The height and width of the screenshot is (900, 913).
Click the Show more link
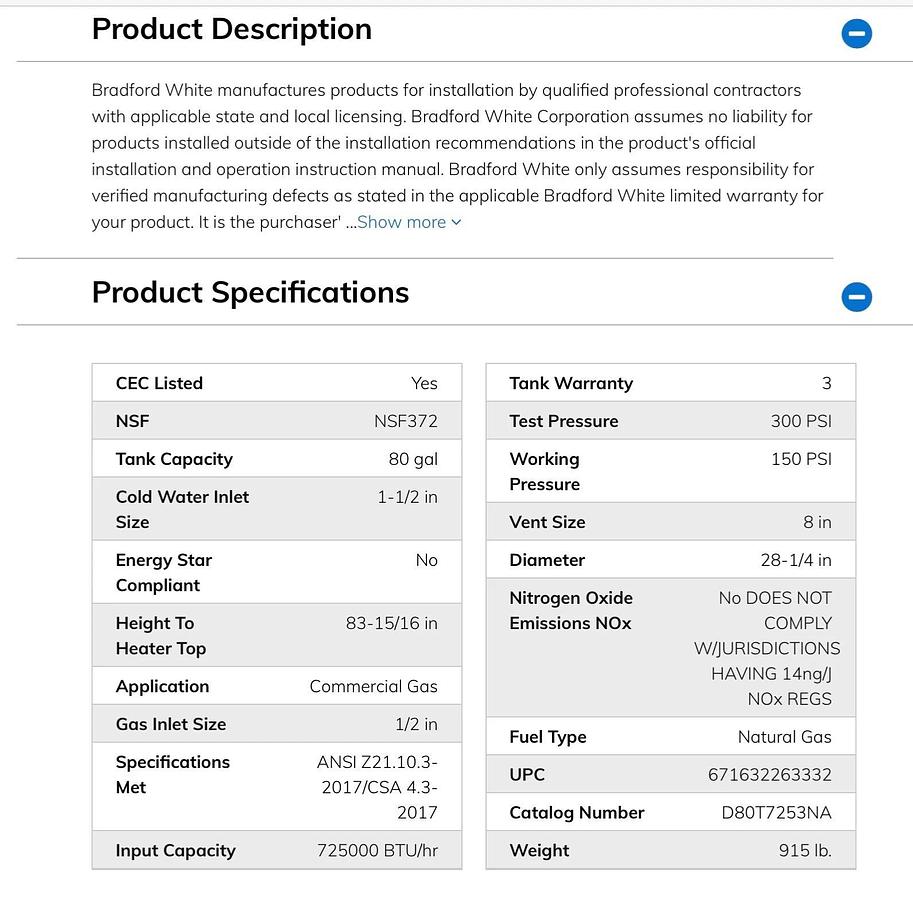[x=409, y=222]
